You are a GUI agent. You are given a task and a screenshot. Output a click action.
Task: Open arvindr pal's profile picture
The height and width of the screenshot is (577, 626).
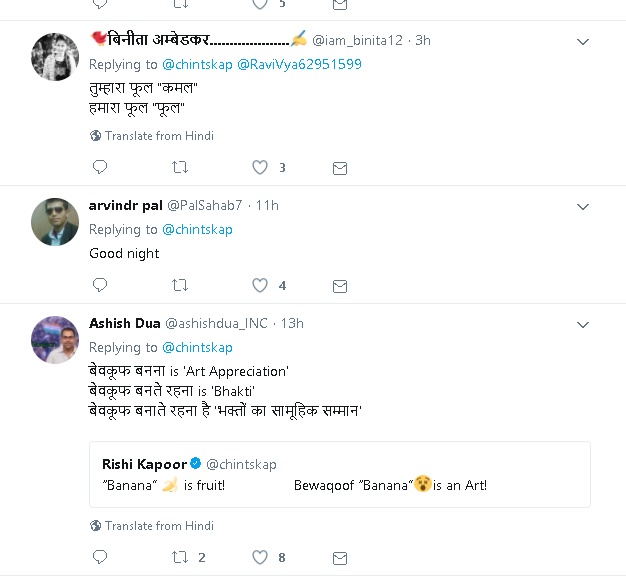click(56, 221)
